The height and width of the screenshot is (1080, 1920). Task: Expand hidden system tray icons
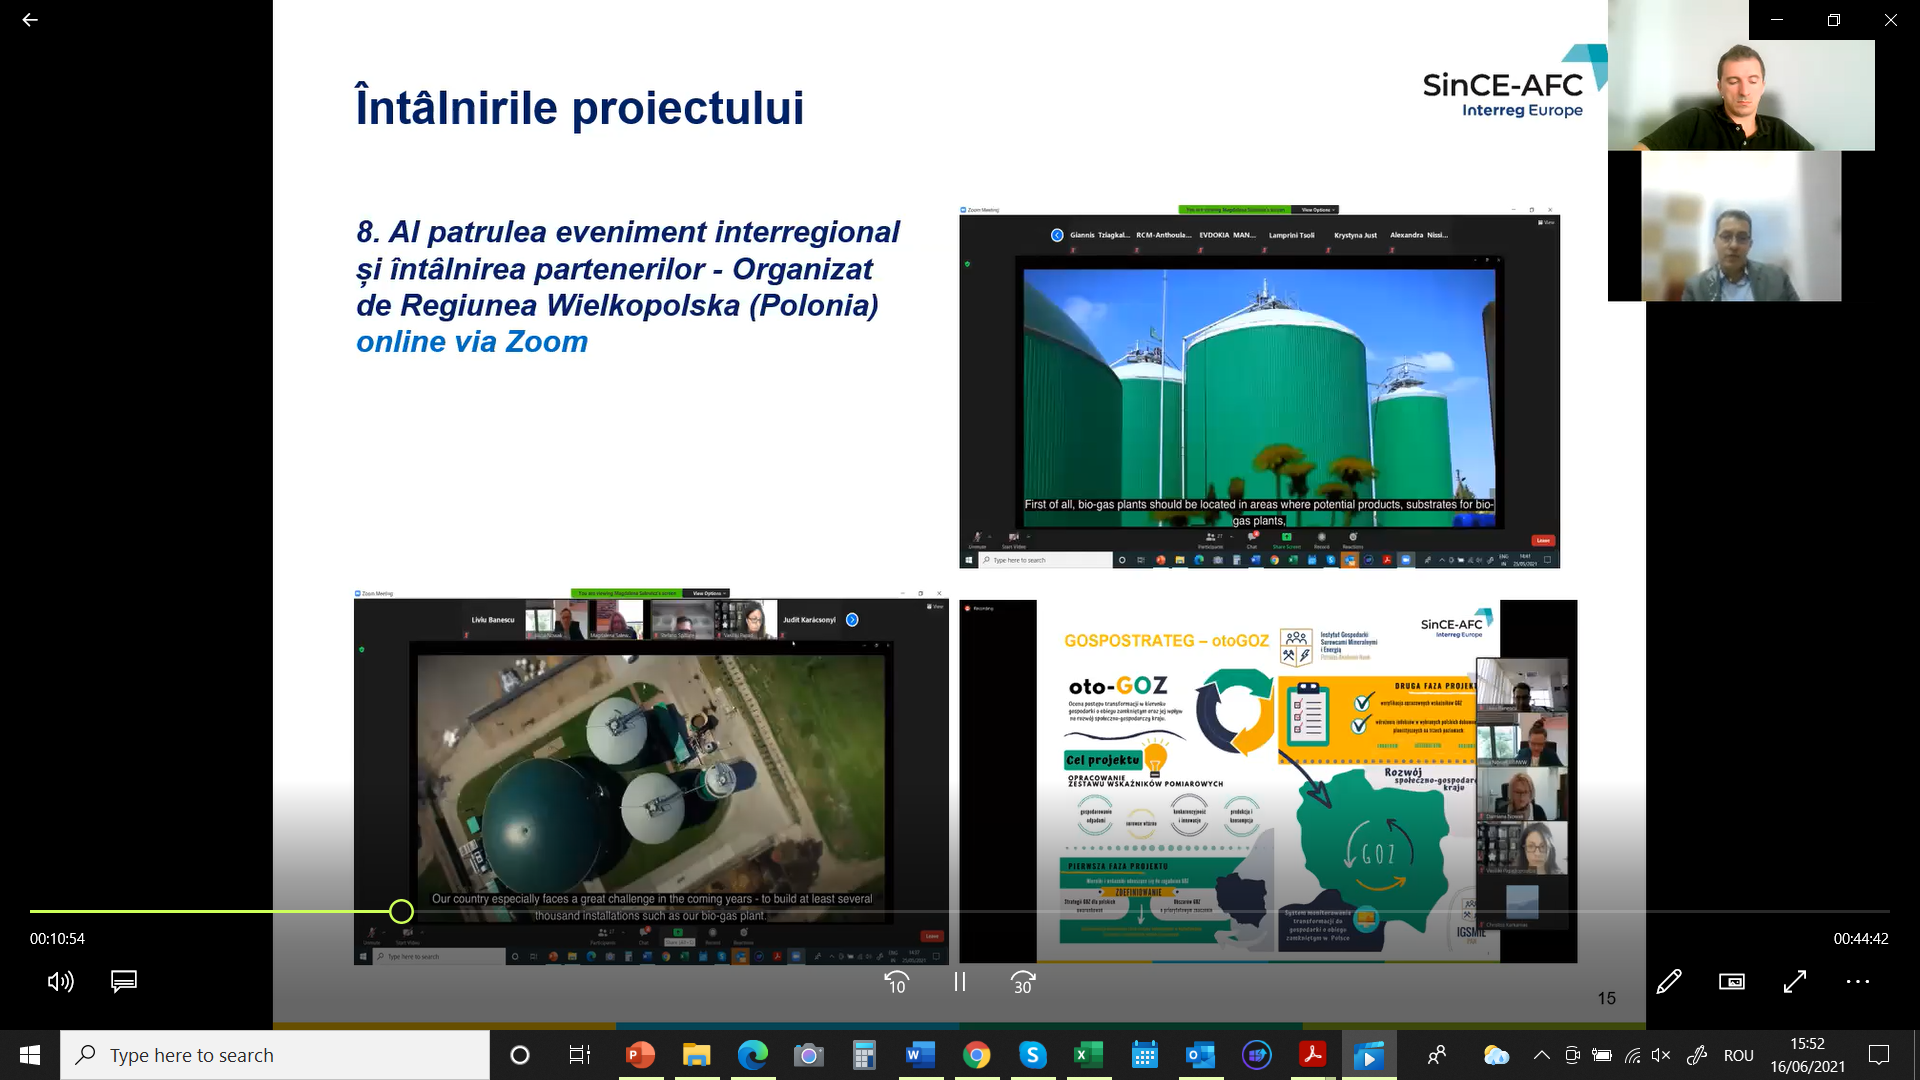[x=1541, y=1055]
